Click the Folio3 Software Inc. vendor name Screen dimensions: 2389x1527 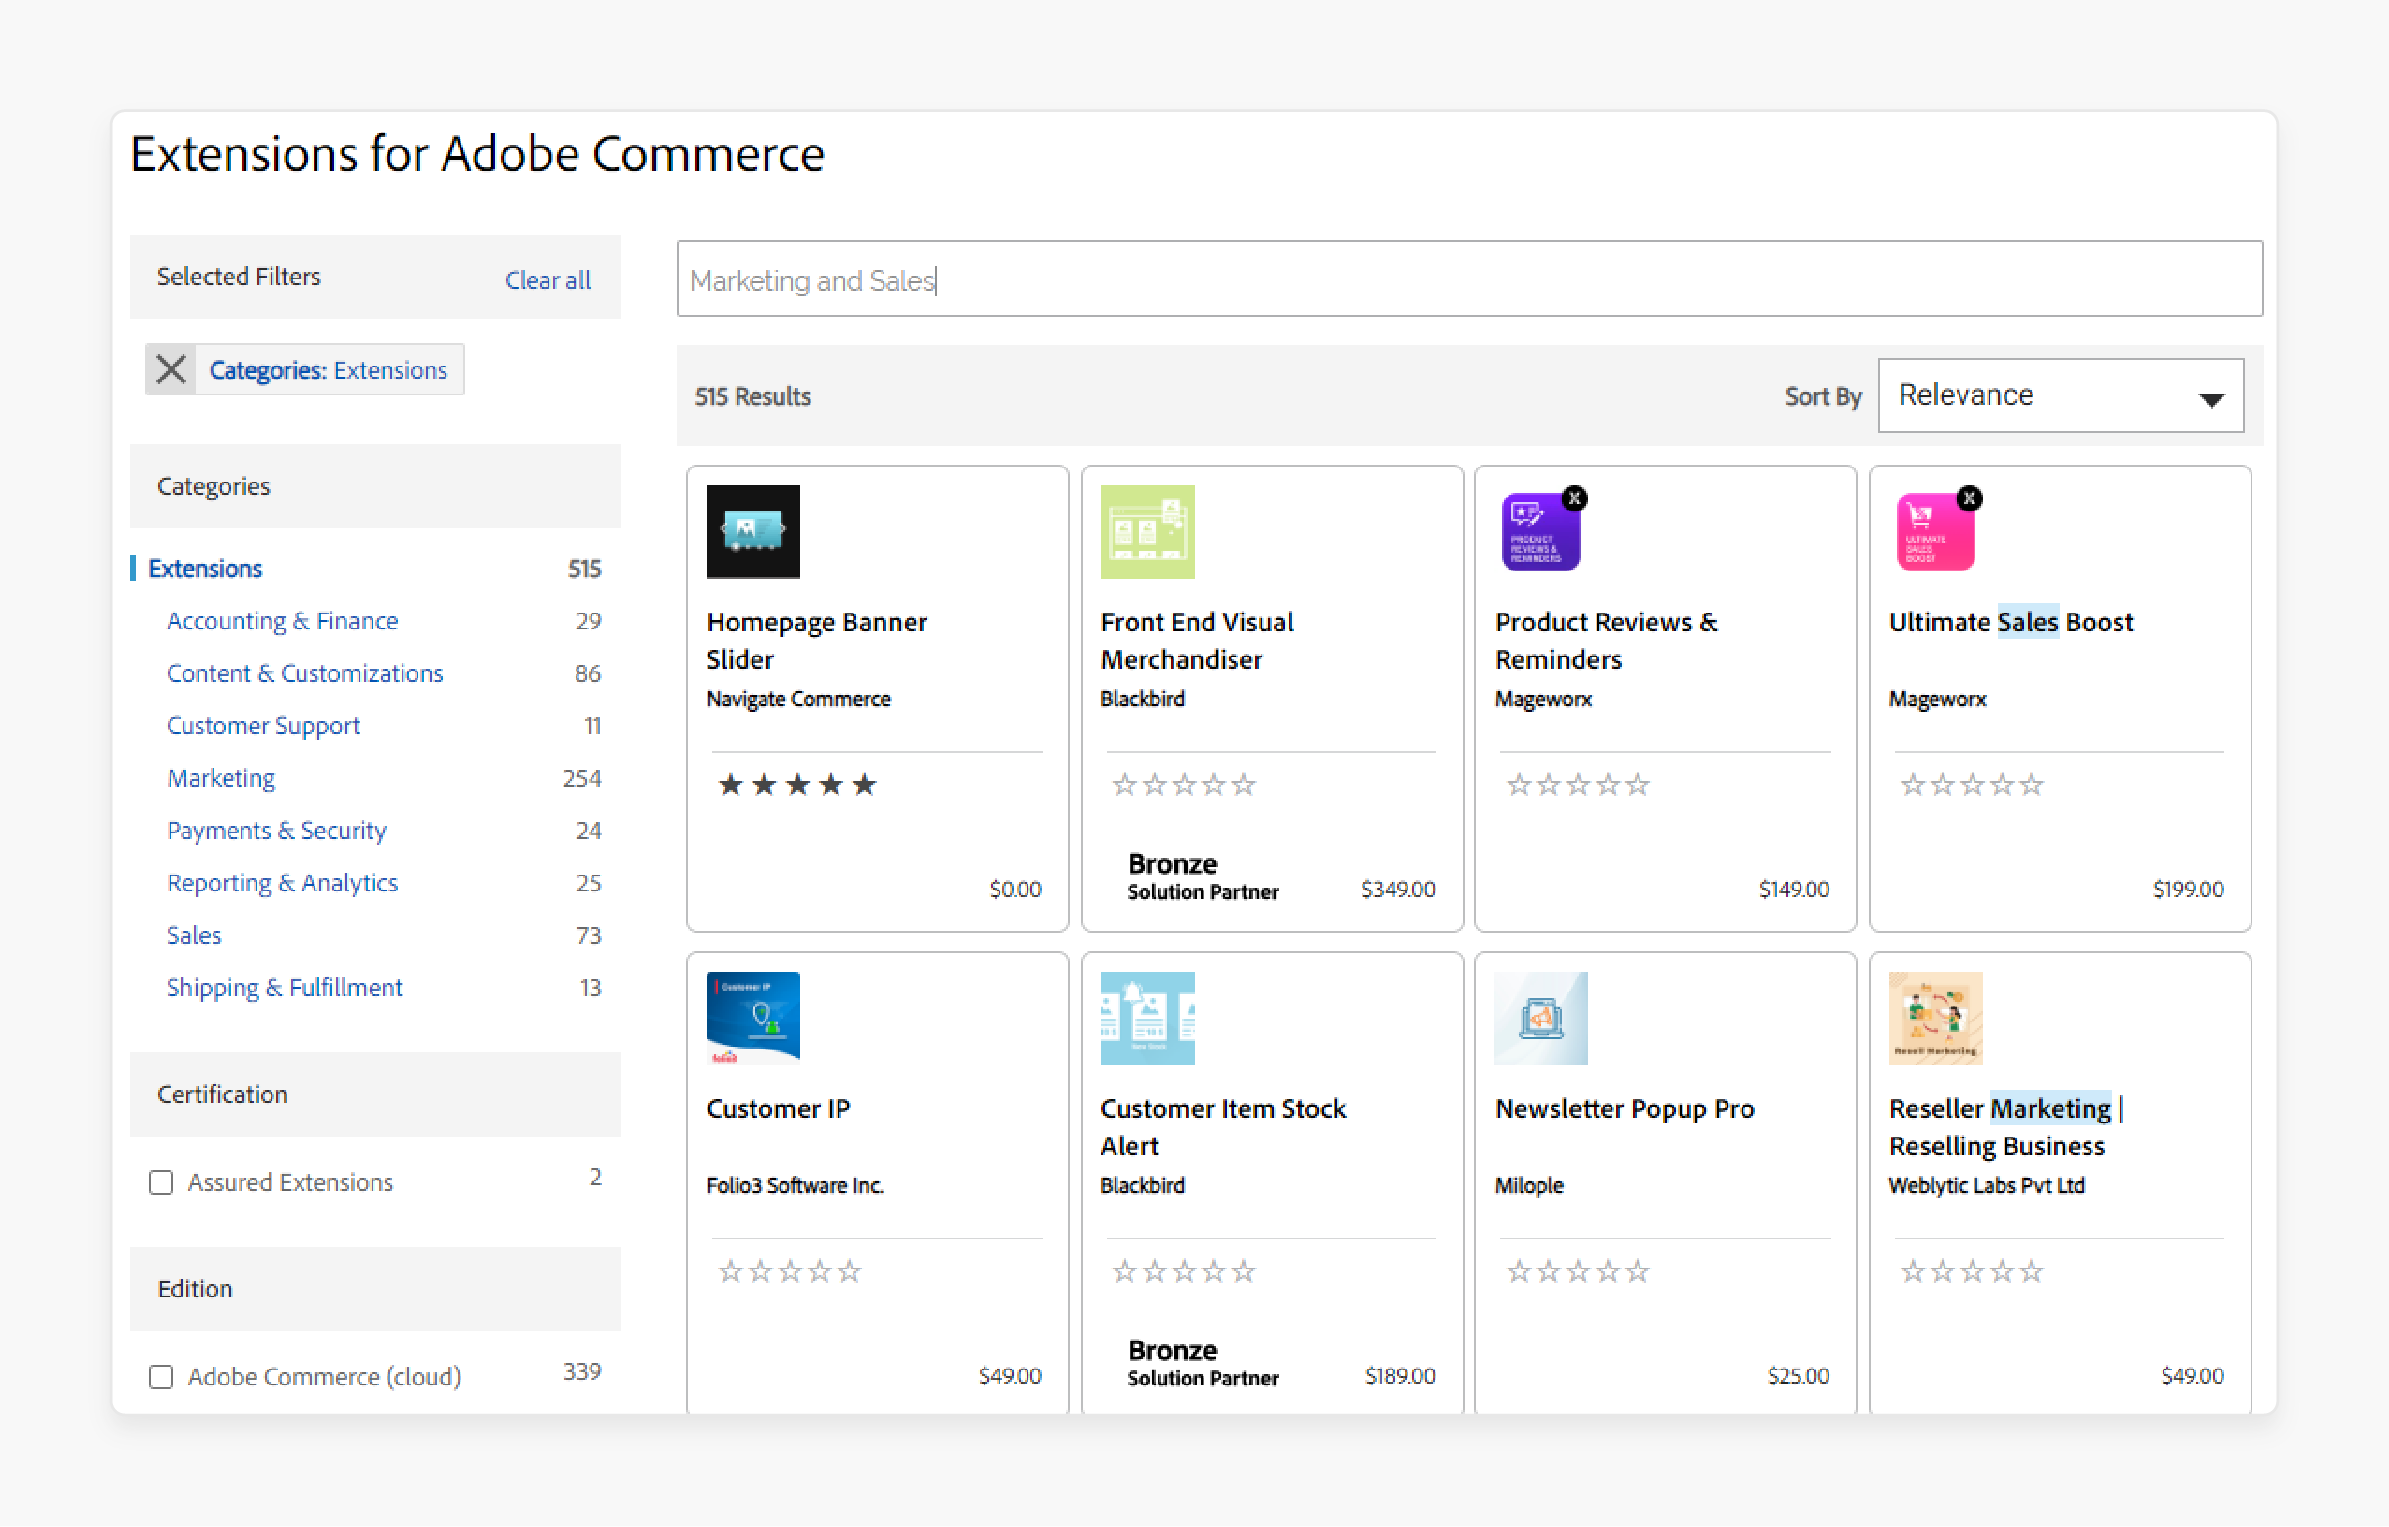[795, 1186]
